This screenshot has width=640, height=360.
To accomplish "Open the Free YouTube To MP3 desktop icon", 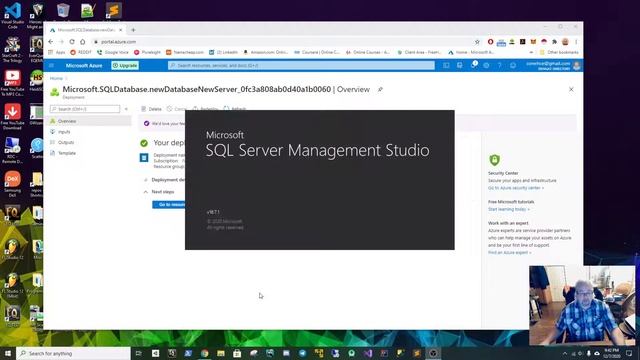I will 13,83.
